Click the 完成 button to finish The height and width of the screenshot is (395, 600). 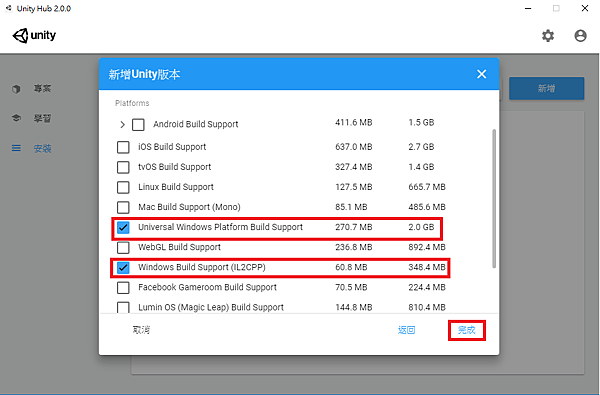[x=466, y=330]
